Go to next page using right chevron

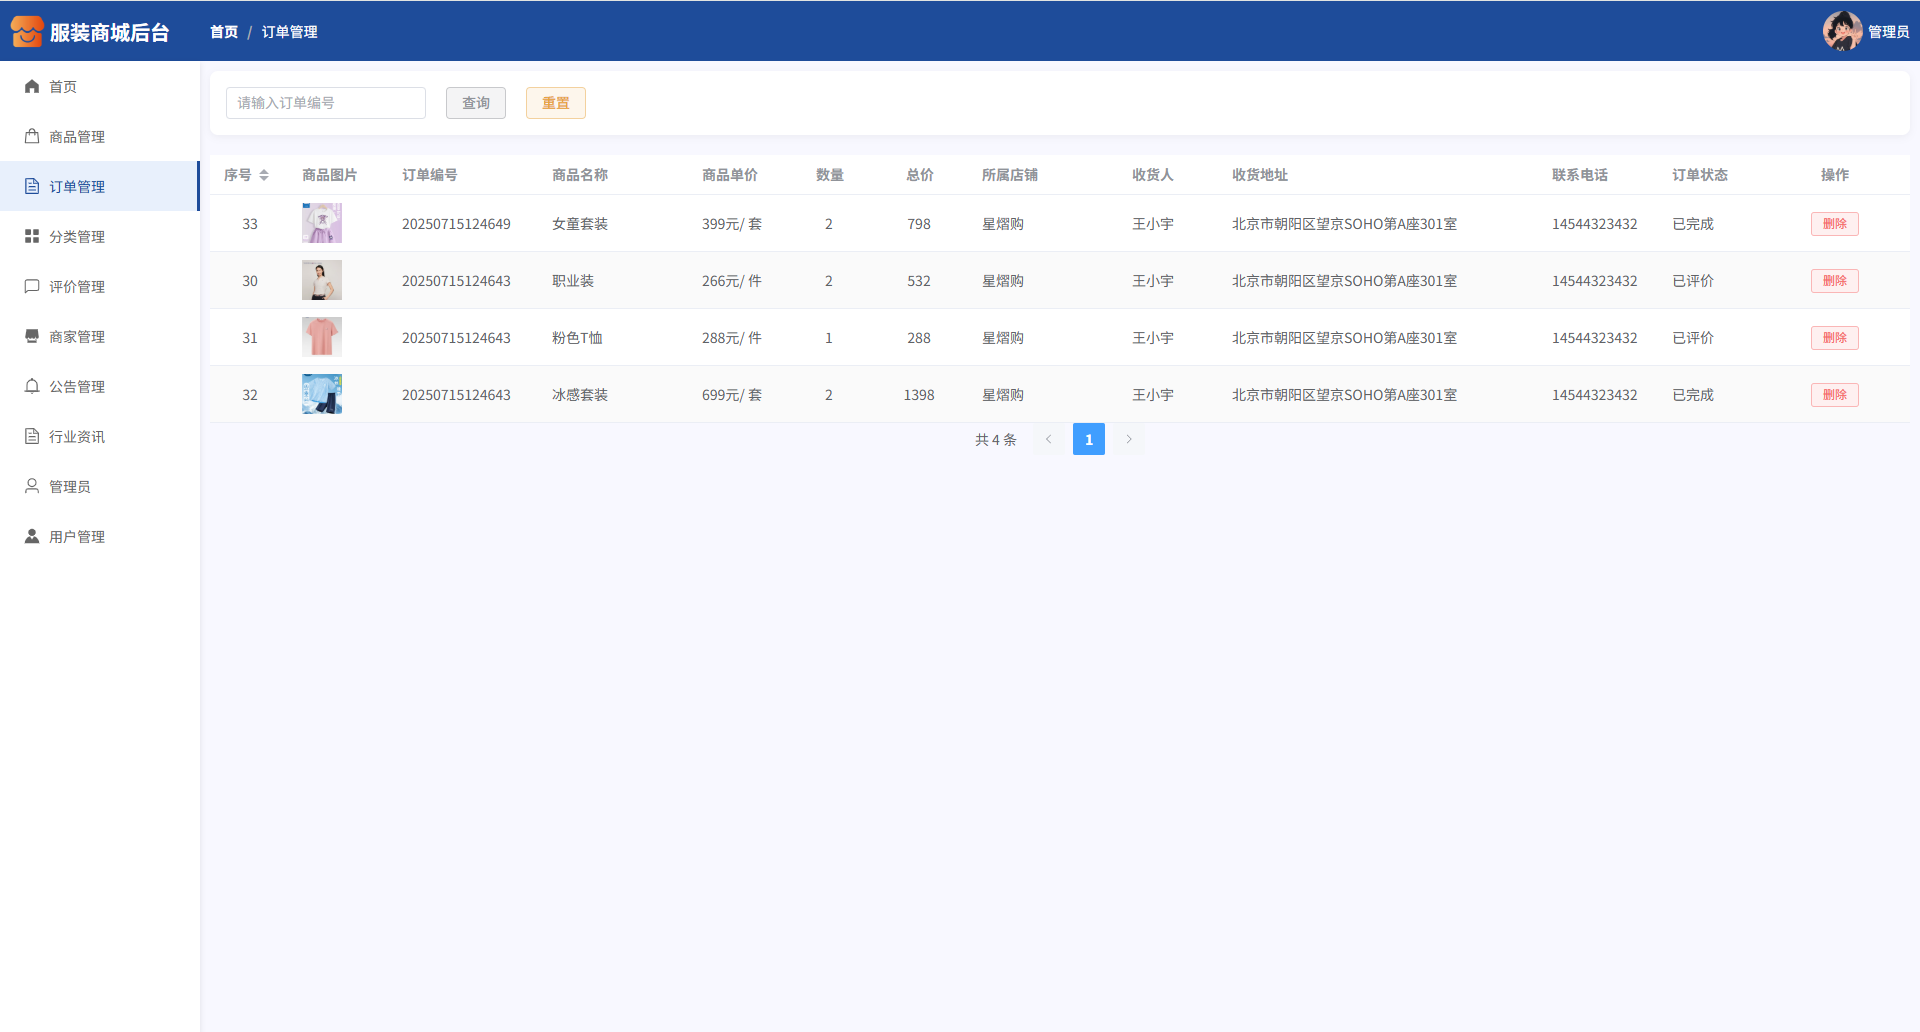pos(1129,439)
